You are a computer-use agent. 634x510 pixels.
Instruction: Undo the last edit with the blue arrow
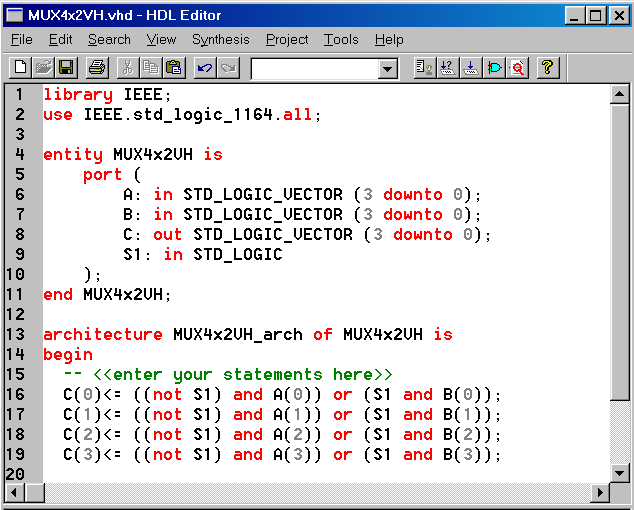click(x=205, y=68)
